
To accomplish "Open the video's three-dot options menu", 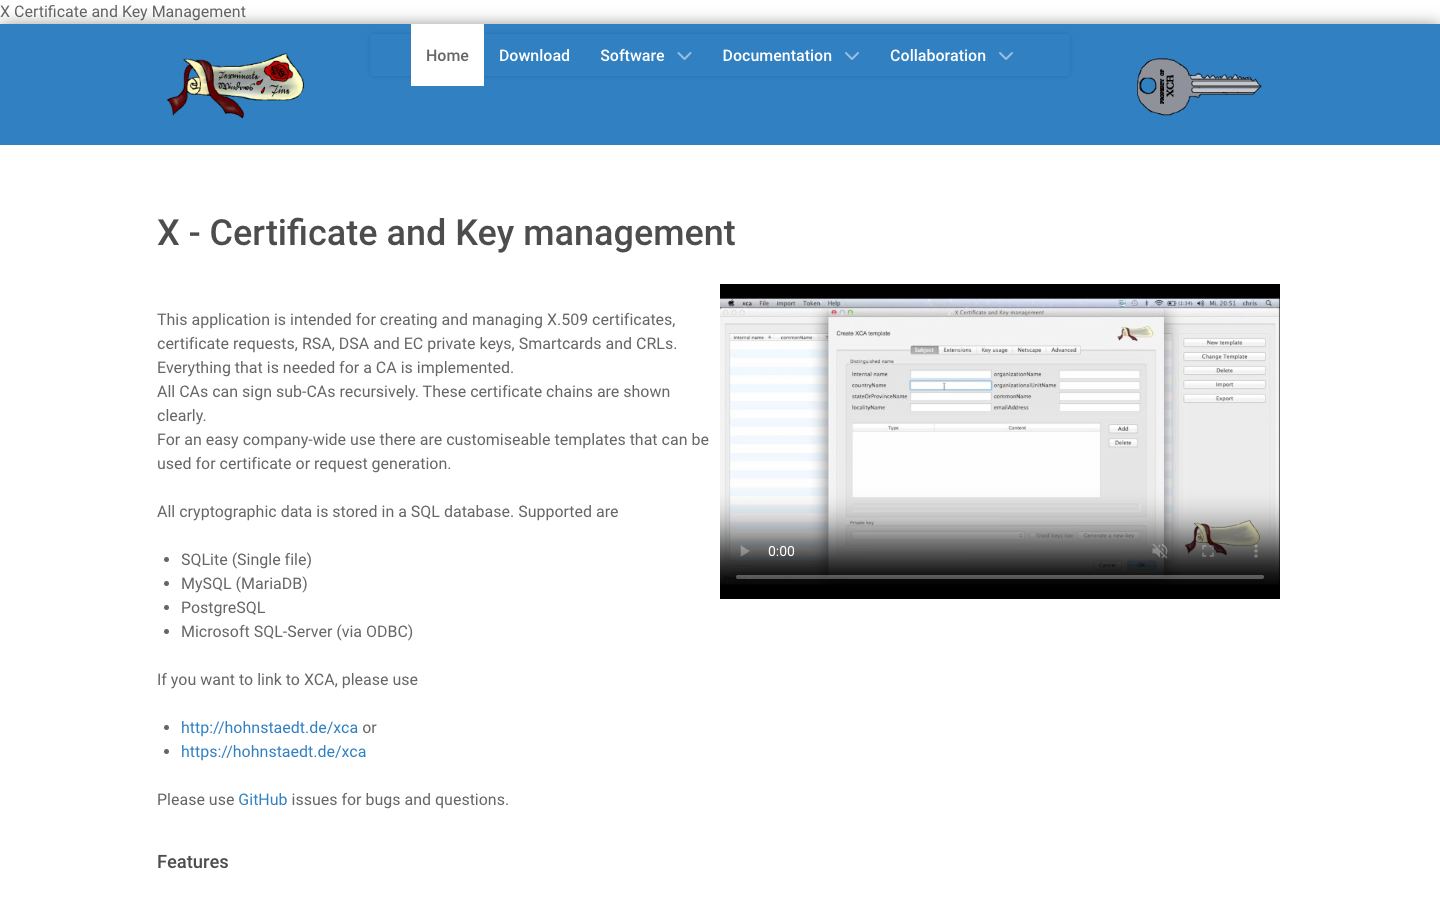I will pyautogui.click(x=1256, y=551).
